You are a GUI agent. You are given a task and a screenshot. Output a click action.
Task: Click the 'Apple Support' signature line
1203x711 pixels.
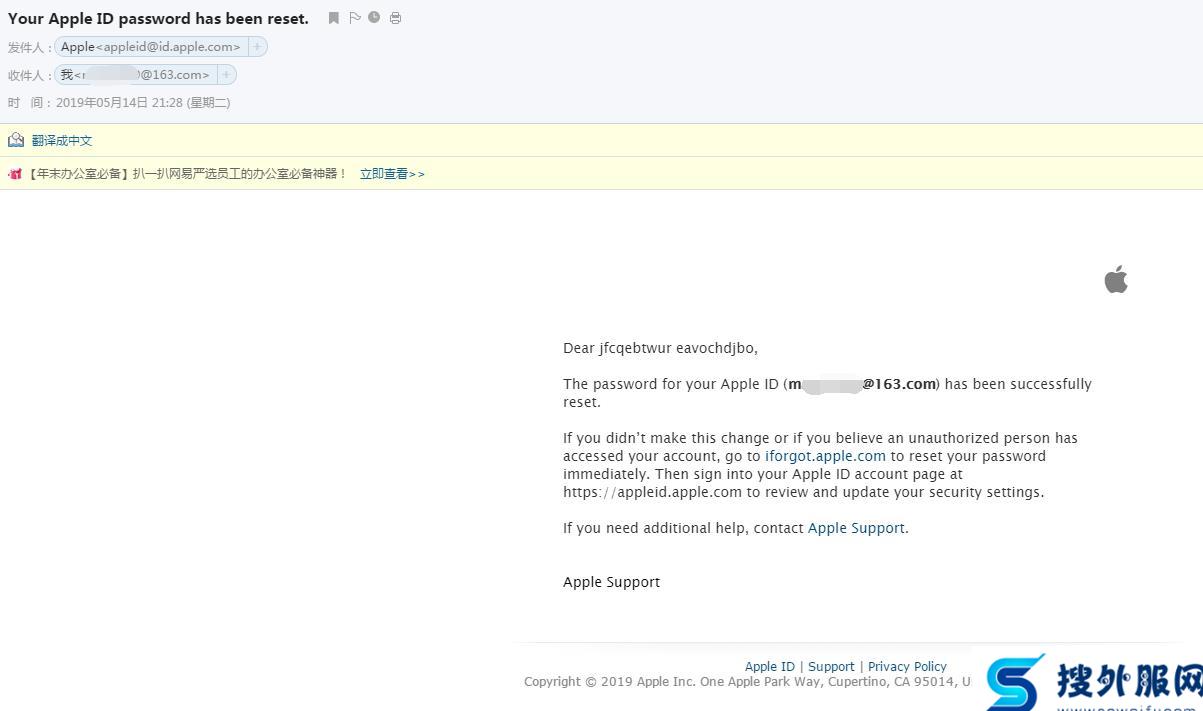coord(611,582)
